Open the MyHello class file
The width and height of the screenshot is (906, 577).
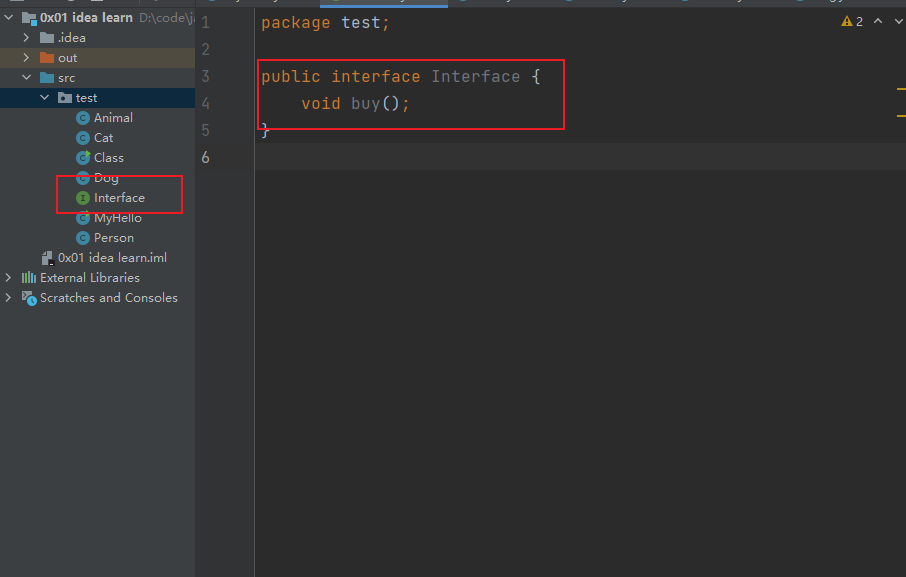tap(117, 218)
